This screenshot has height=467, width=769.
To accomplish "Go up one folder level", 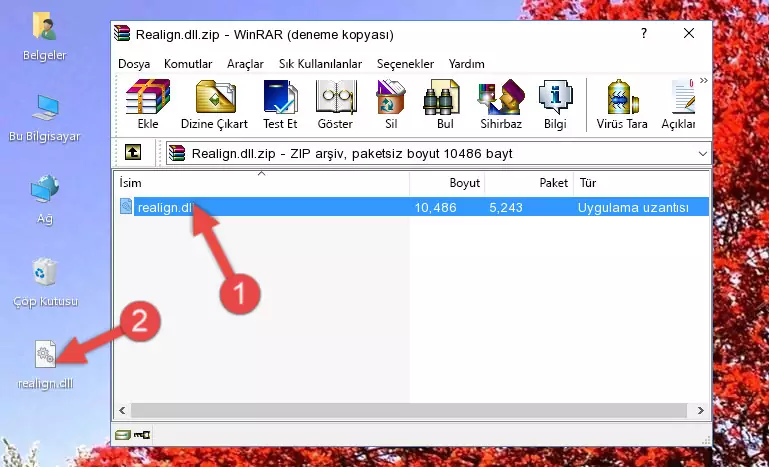I will (133, 153).
